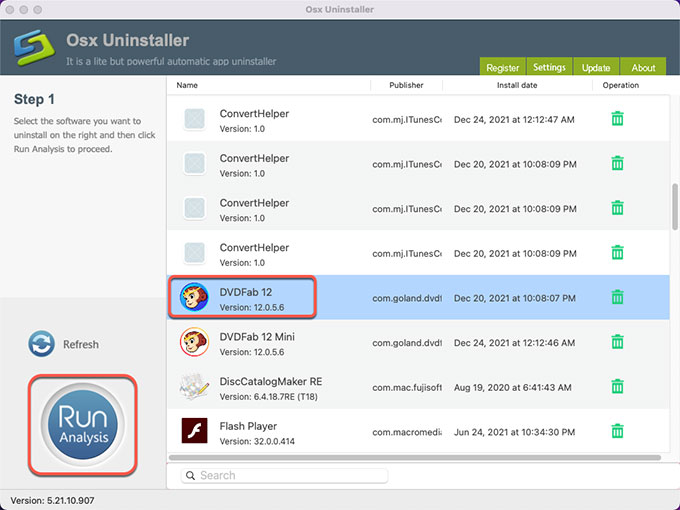The height and width of the screenshot is (510, 680).
Task: Click 'Version: 5.21.10.907' in status bar
Action: (52, 500)
